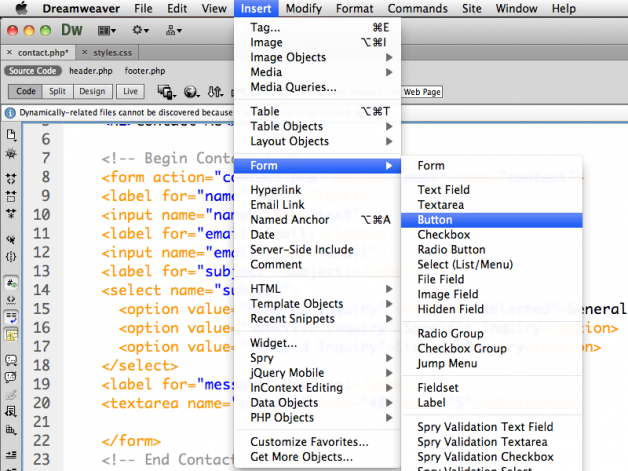Image resolution: width=628 pixels, height=471 pixels.
Task: Open the Site management dropdown icon
Action: pyautogui.click(x=173, y=30)
